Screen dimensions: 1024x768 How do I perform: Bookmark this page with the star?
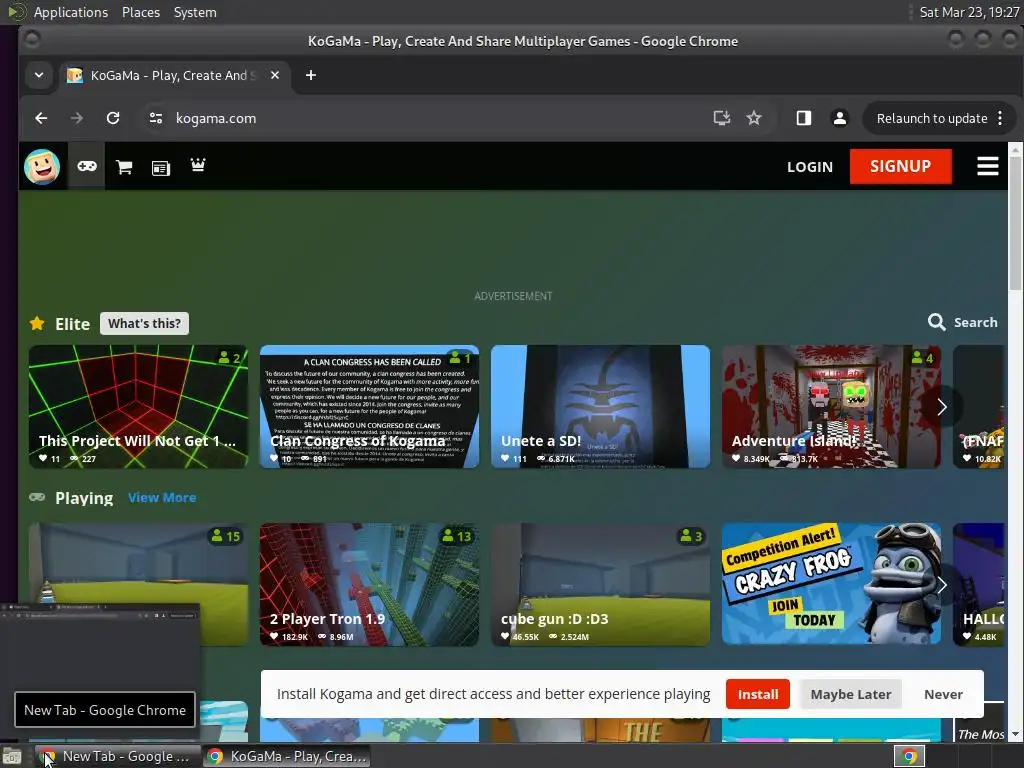pos(754,118)
